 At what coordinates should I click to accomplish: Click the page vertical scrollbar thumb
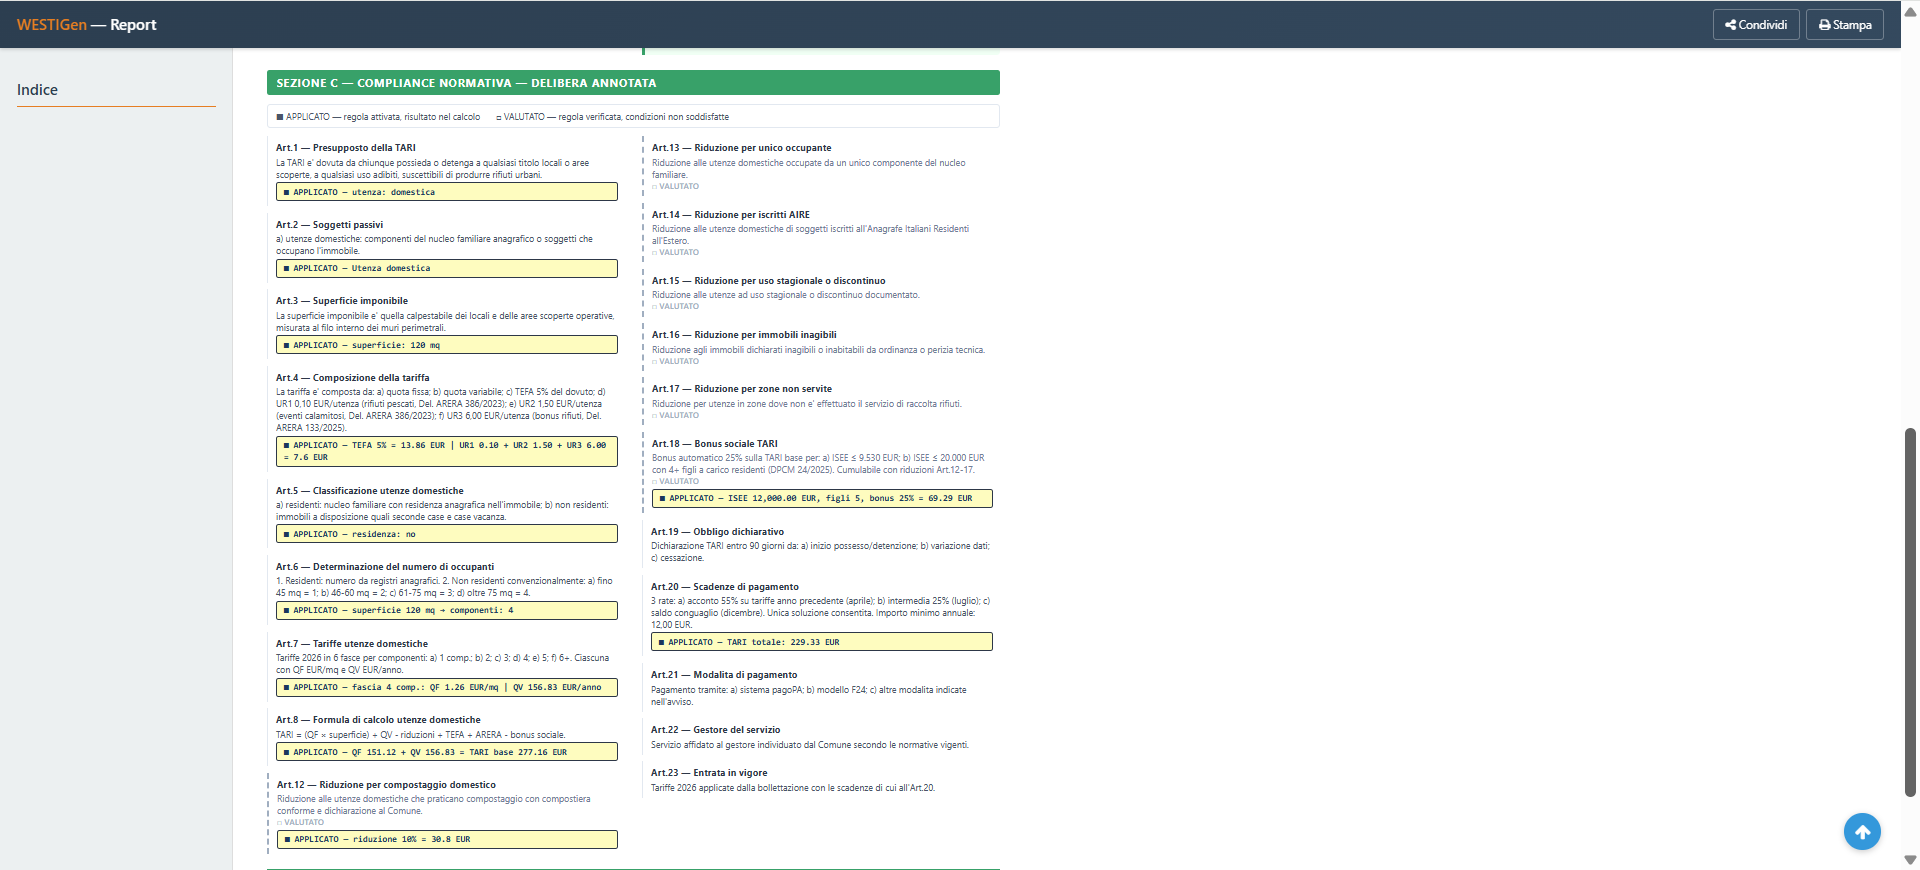tap(1910, 612)
